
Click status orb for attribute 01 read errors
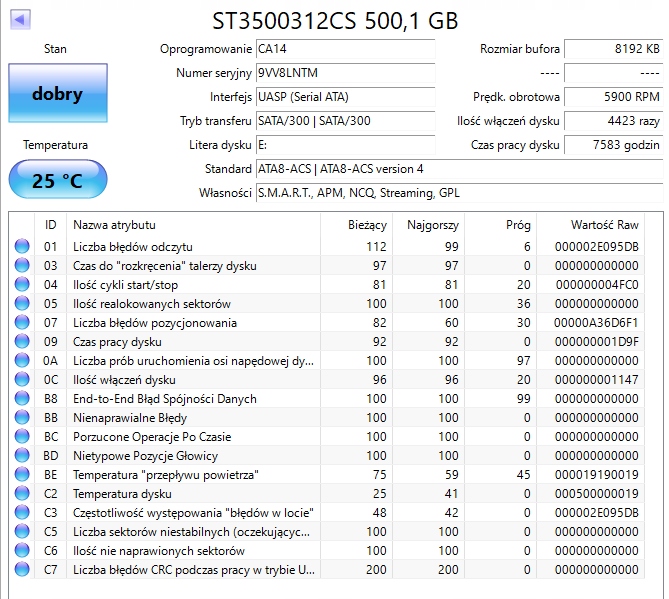(22, 247)
